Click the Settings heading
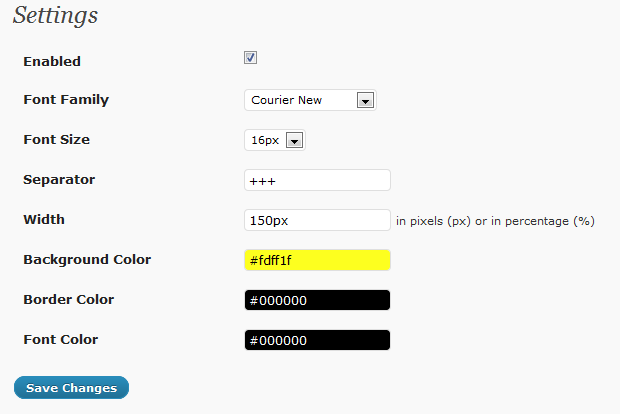The height and width of the screenshot is (414, 620). (56, 17)
